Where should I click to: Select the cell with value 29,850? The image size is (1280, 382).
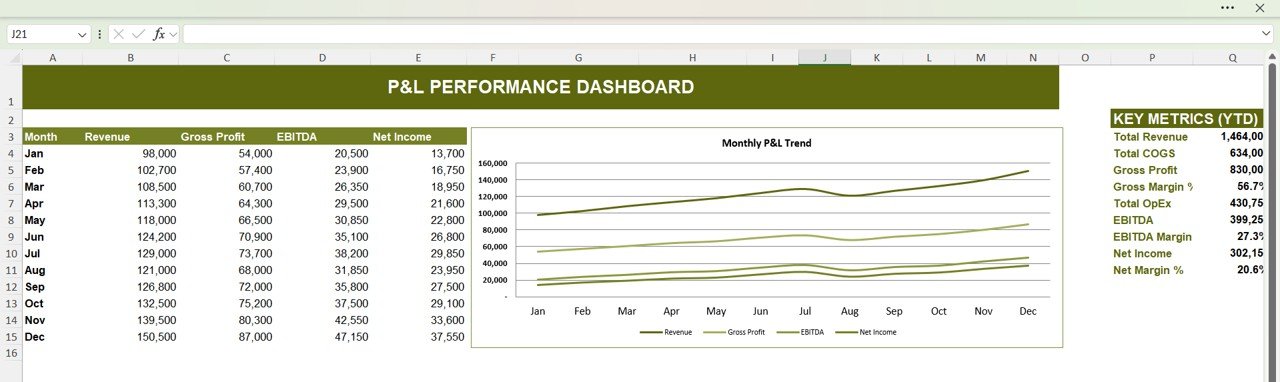(x=418, y=254)
